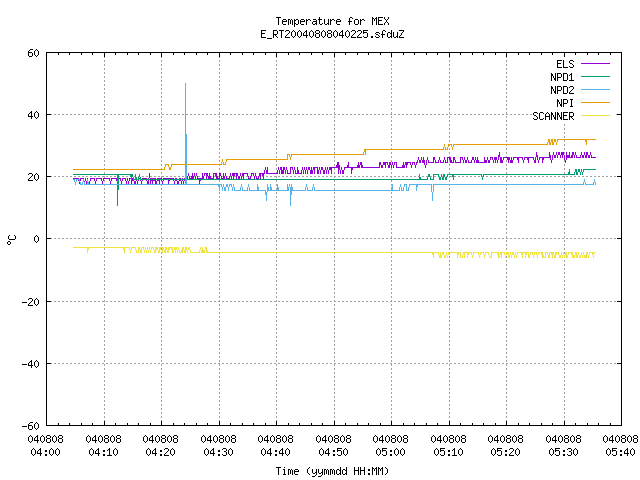Click the green NPD1 legend line sample
This screenshot has height=480, width=640.
coord(595,77)
